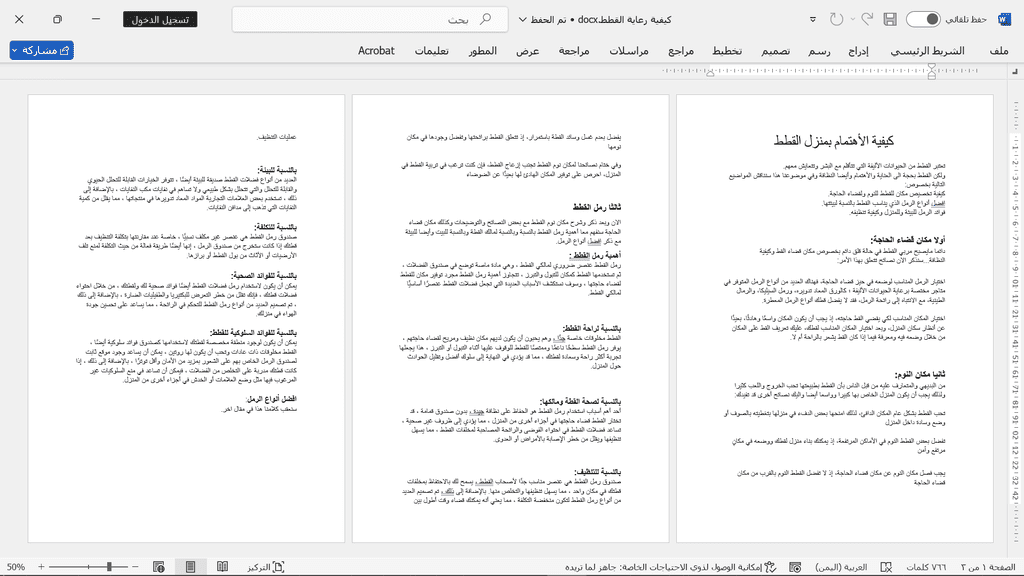Screen dimensions: 1024x576
Task: Open the مراجعة tab
Action: 574,51
